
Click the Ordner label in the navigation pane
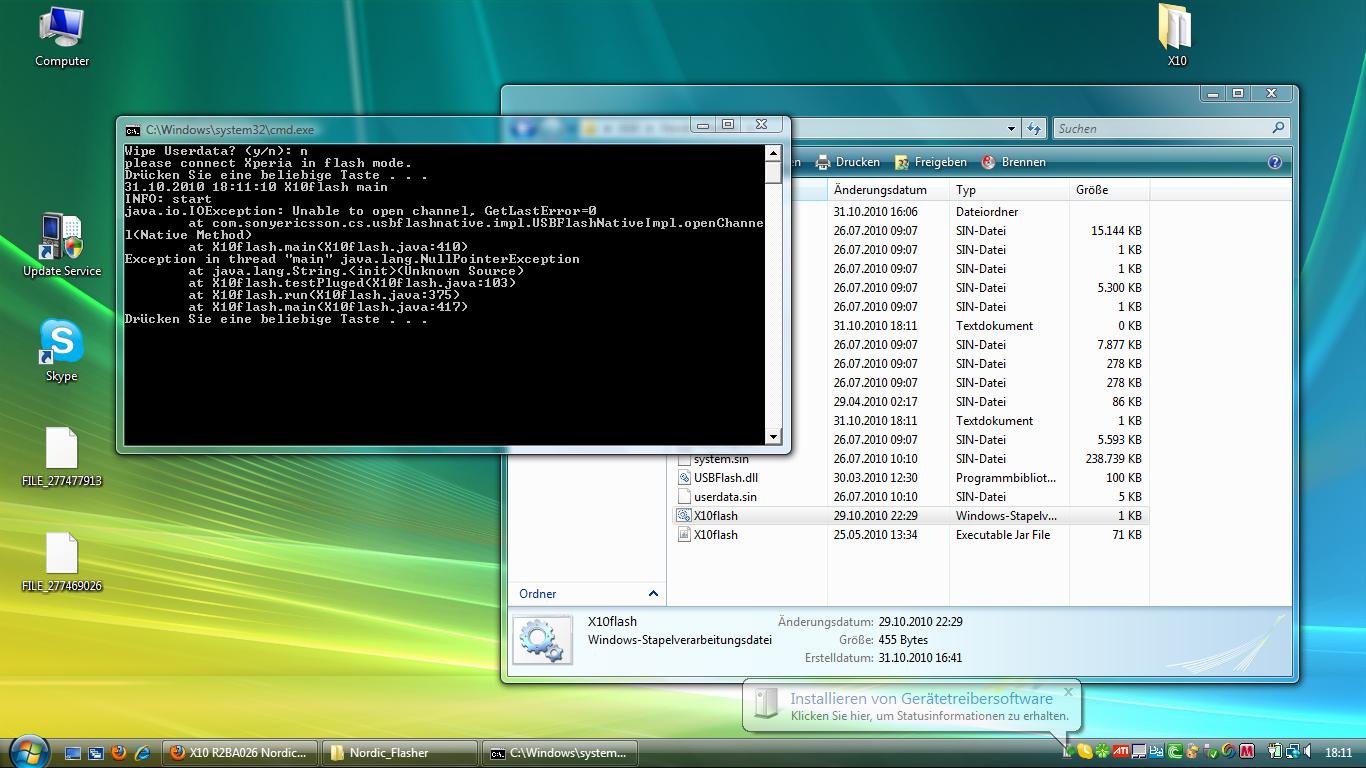[x=537, y=594]
